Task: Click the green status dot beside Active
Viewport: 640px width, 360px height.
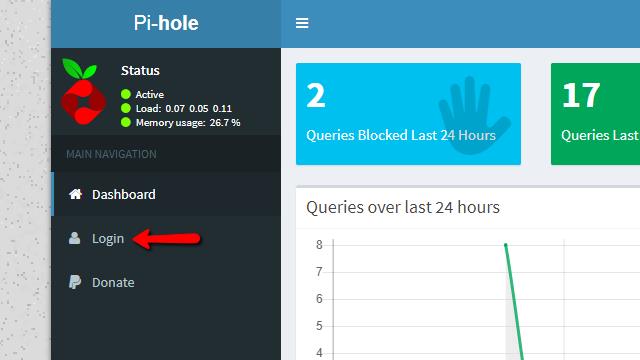Action: tap(126, 94)
